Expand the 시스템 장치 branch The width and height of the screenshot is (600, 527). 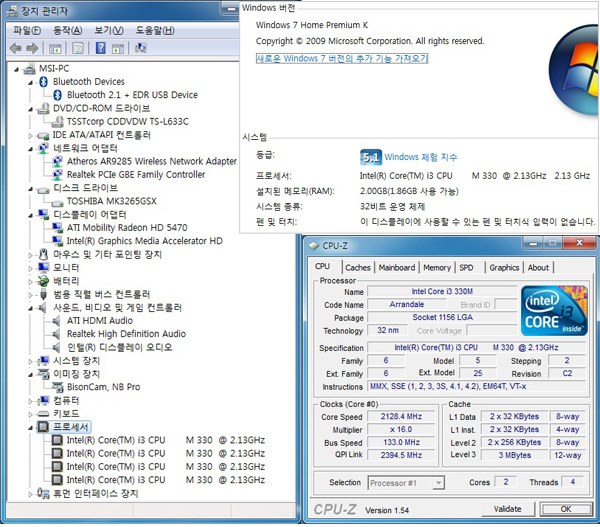tap(31, 361)
